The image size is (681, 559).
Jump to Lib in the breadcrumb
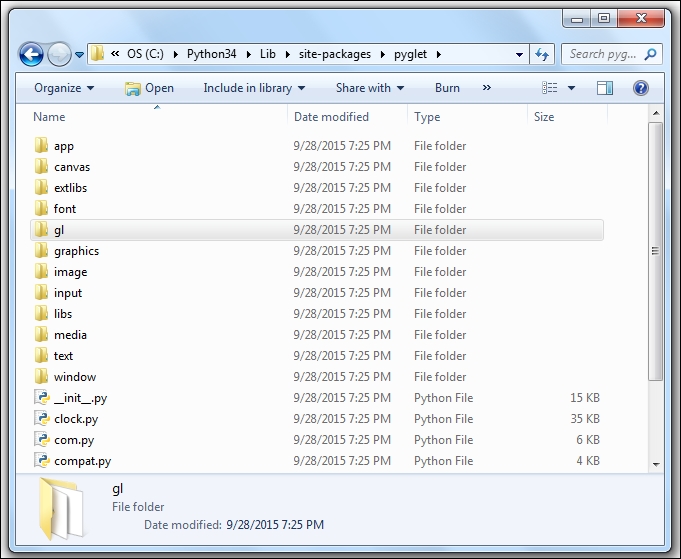tap(268, 54)
